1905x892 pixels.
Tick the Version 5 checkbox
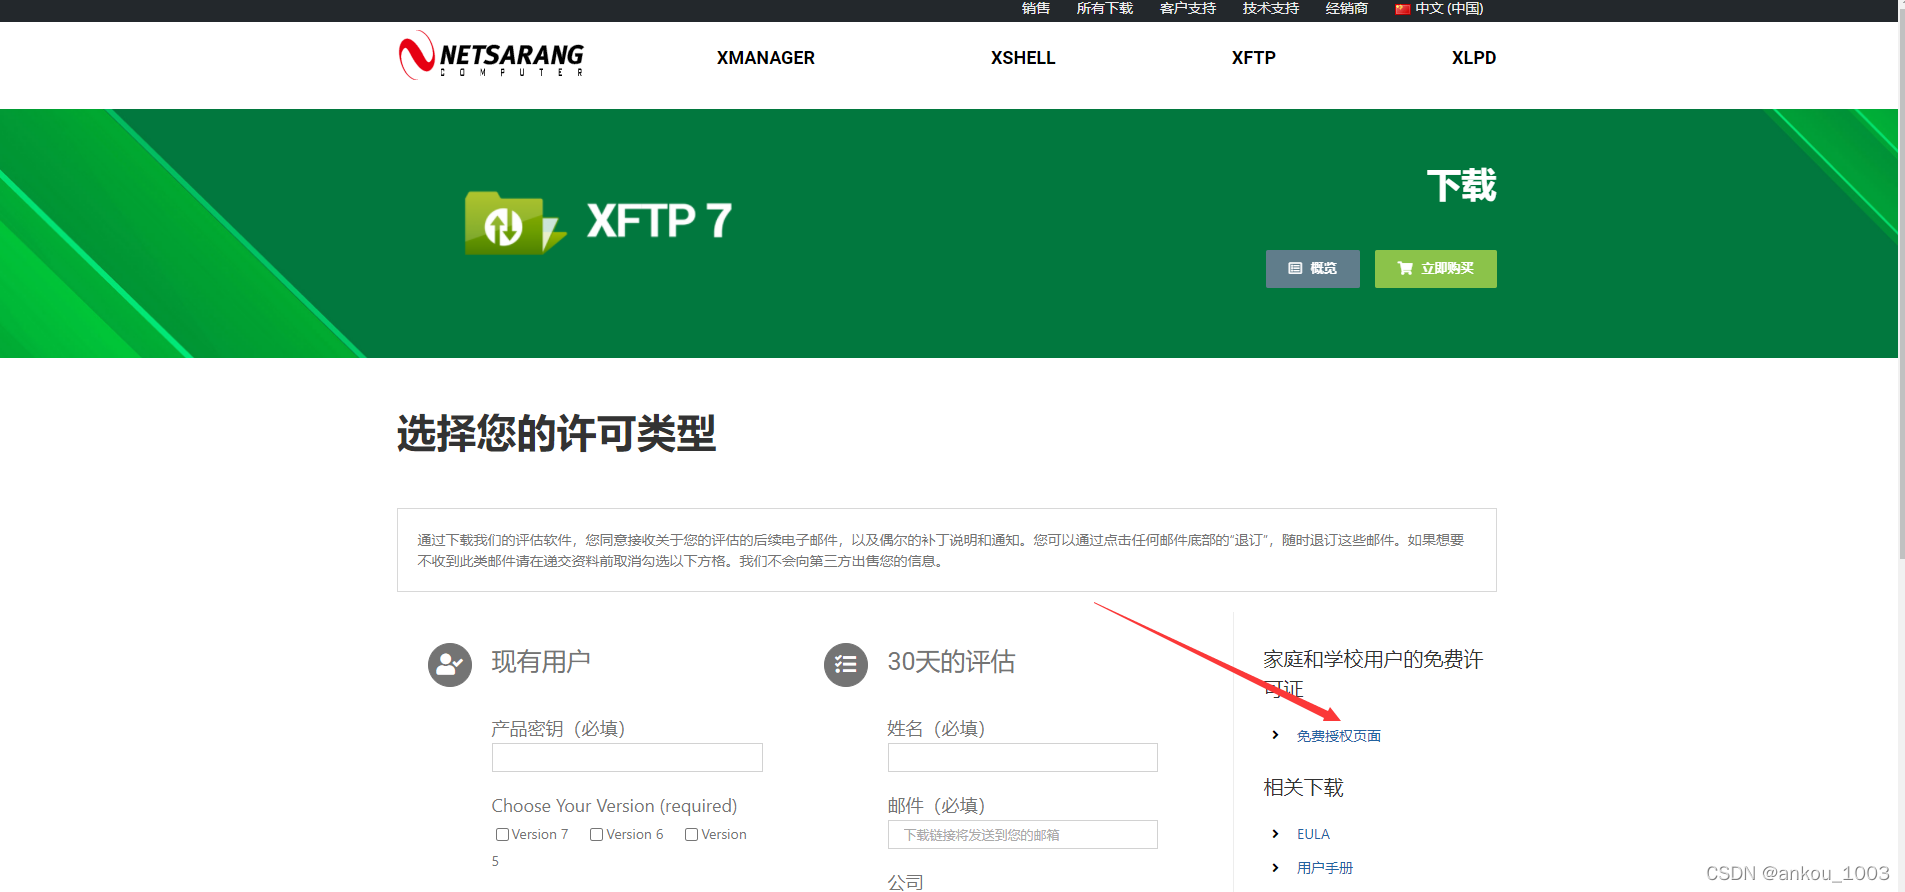tap(691, 835)
